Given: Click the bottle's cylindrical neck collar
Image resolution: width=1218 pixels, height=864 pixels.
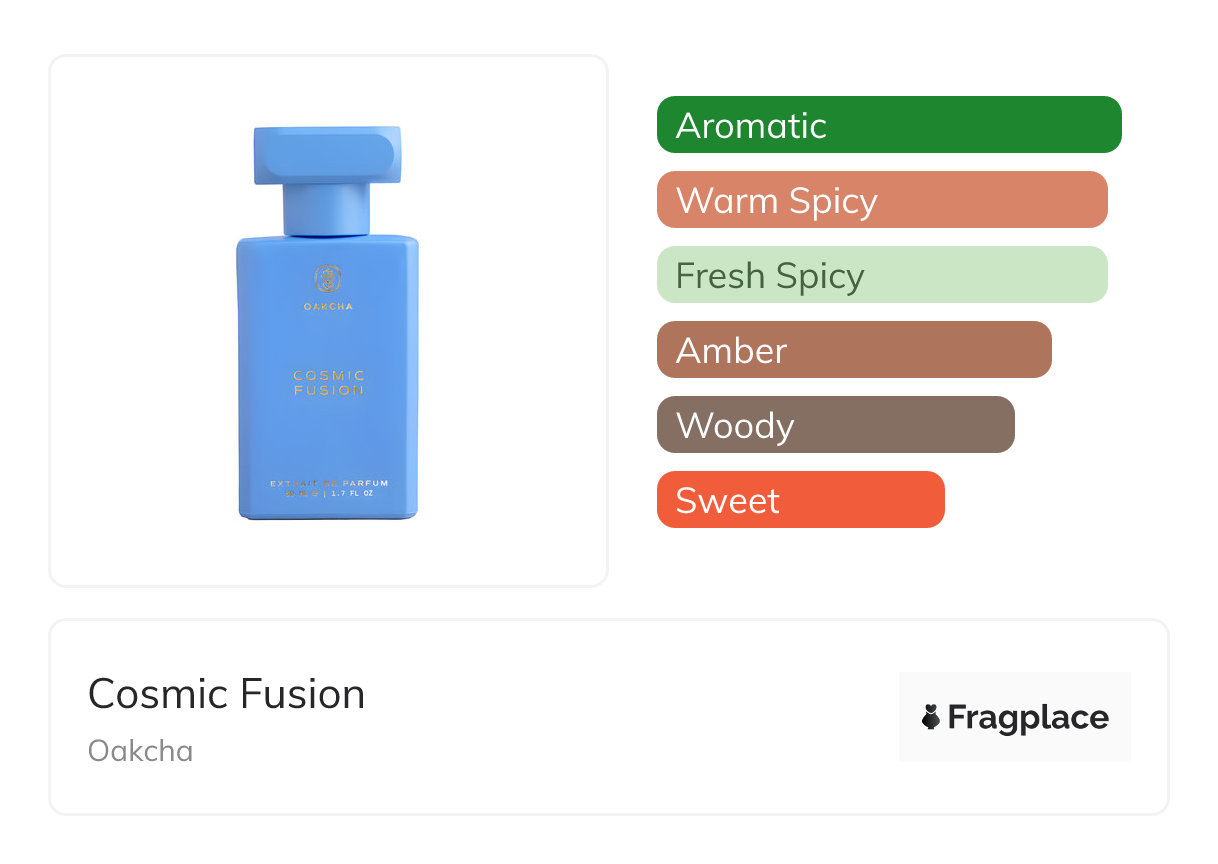Looking at the screenshot, I should [x=327, y=210].
